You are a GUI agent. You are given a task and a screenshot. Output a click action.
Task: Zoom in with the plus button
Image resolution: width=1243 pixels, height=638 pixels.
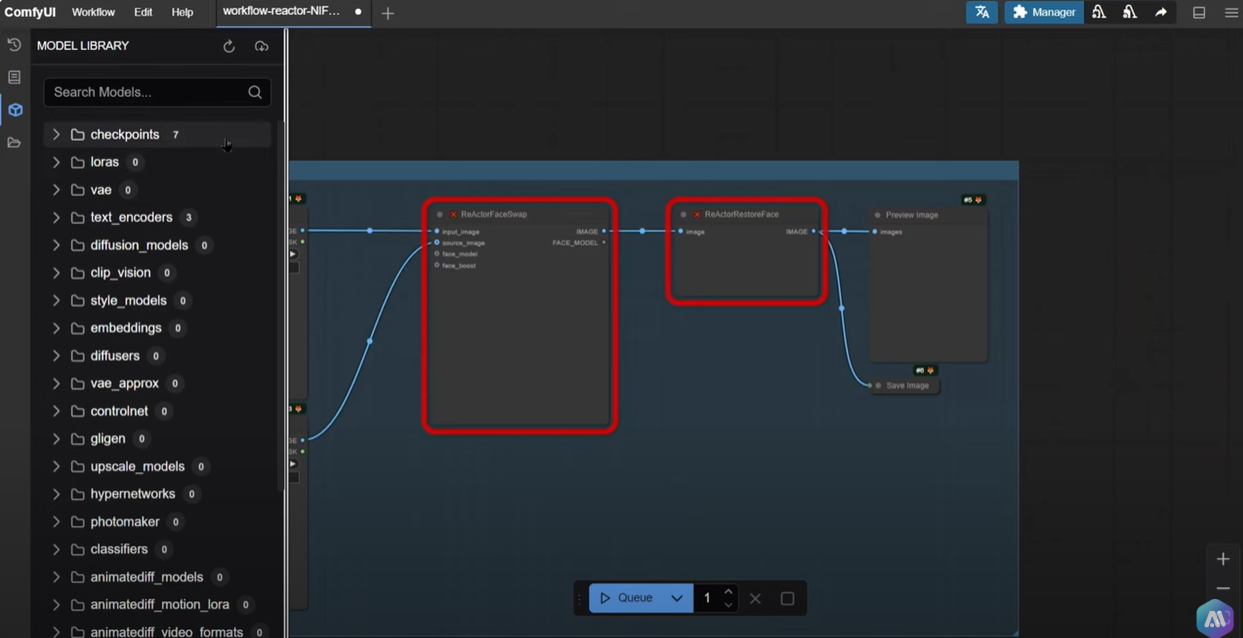[1223, 559]
